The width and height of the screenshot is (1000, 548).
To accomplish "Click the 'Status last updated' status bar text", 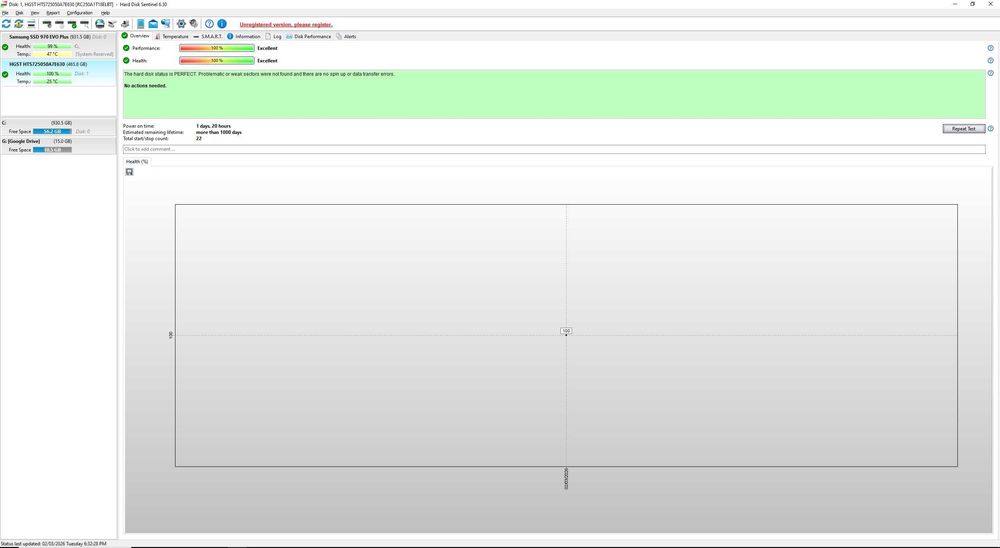I will (54, 544).
